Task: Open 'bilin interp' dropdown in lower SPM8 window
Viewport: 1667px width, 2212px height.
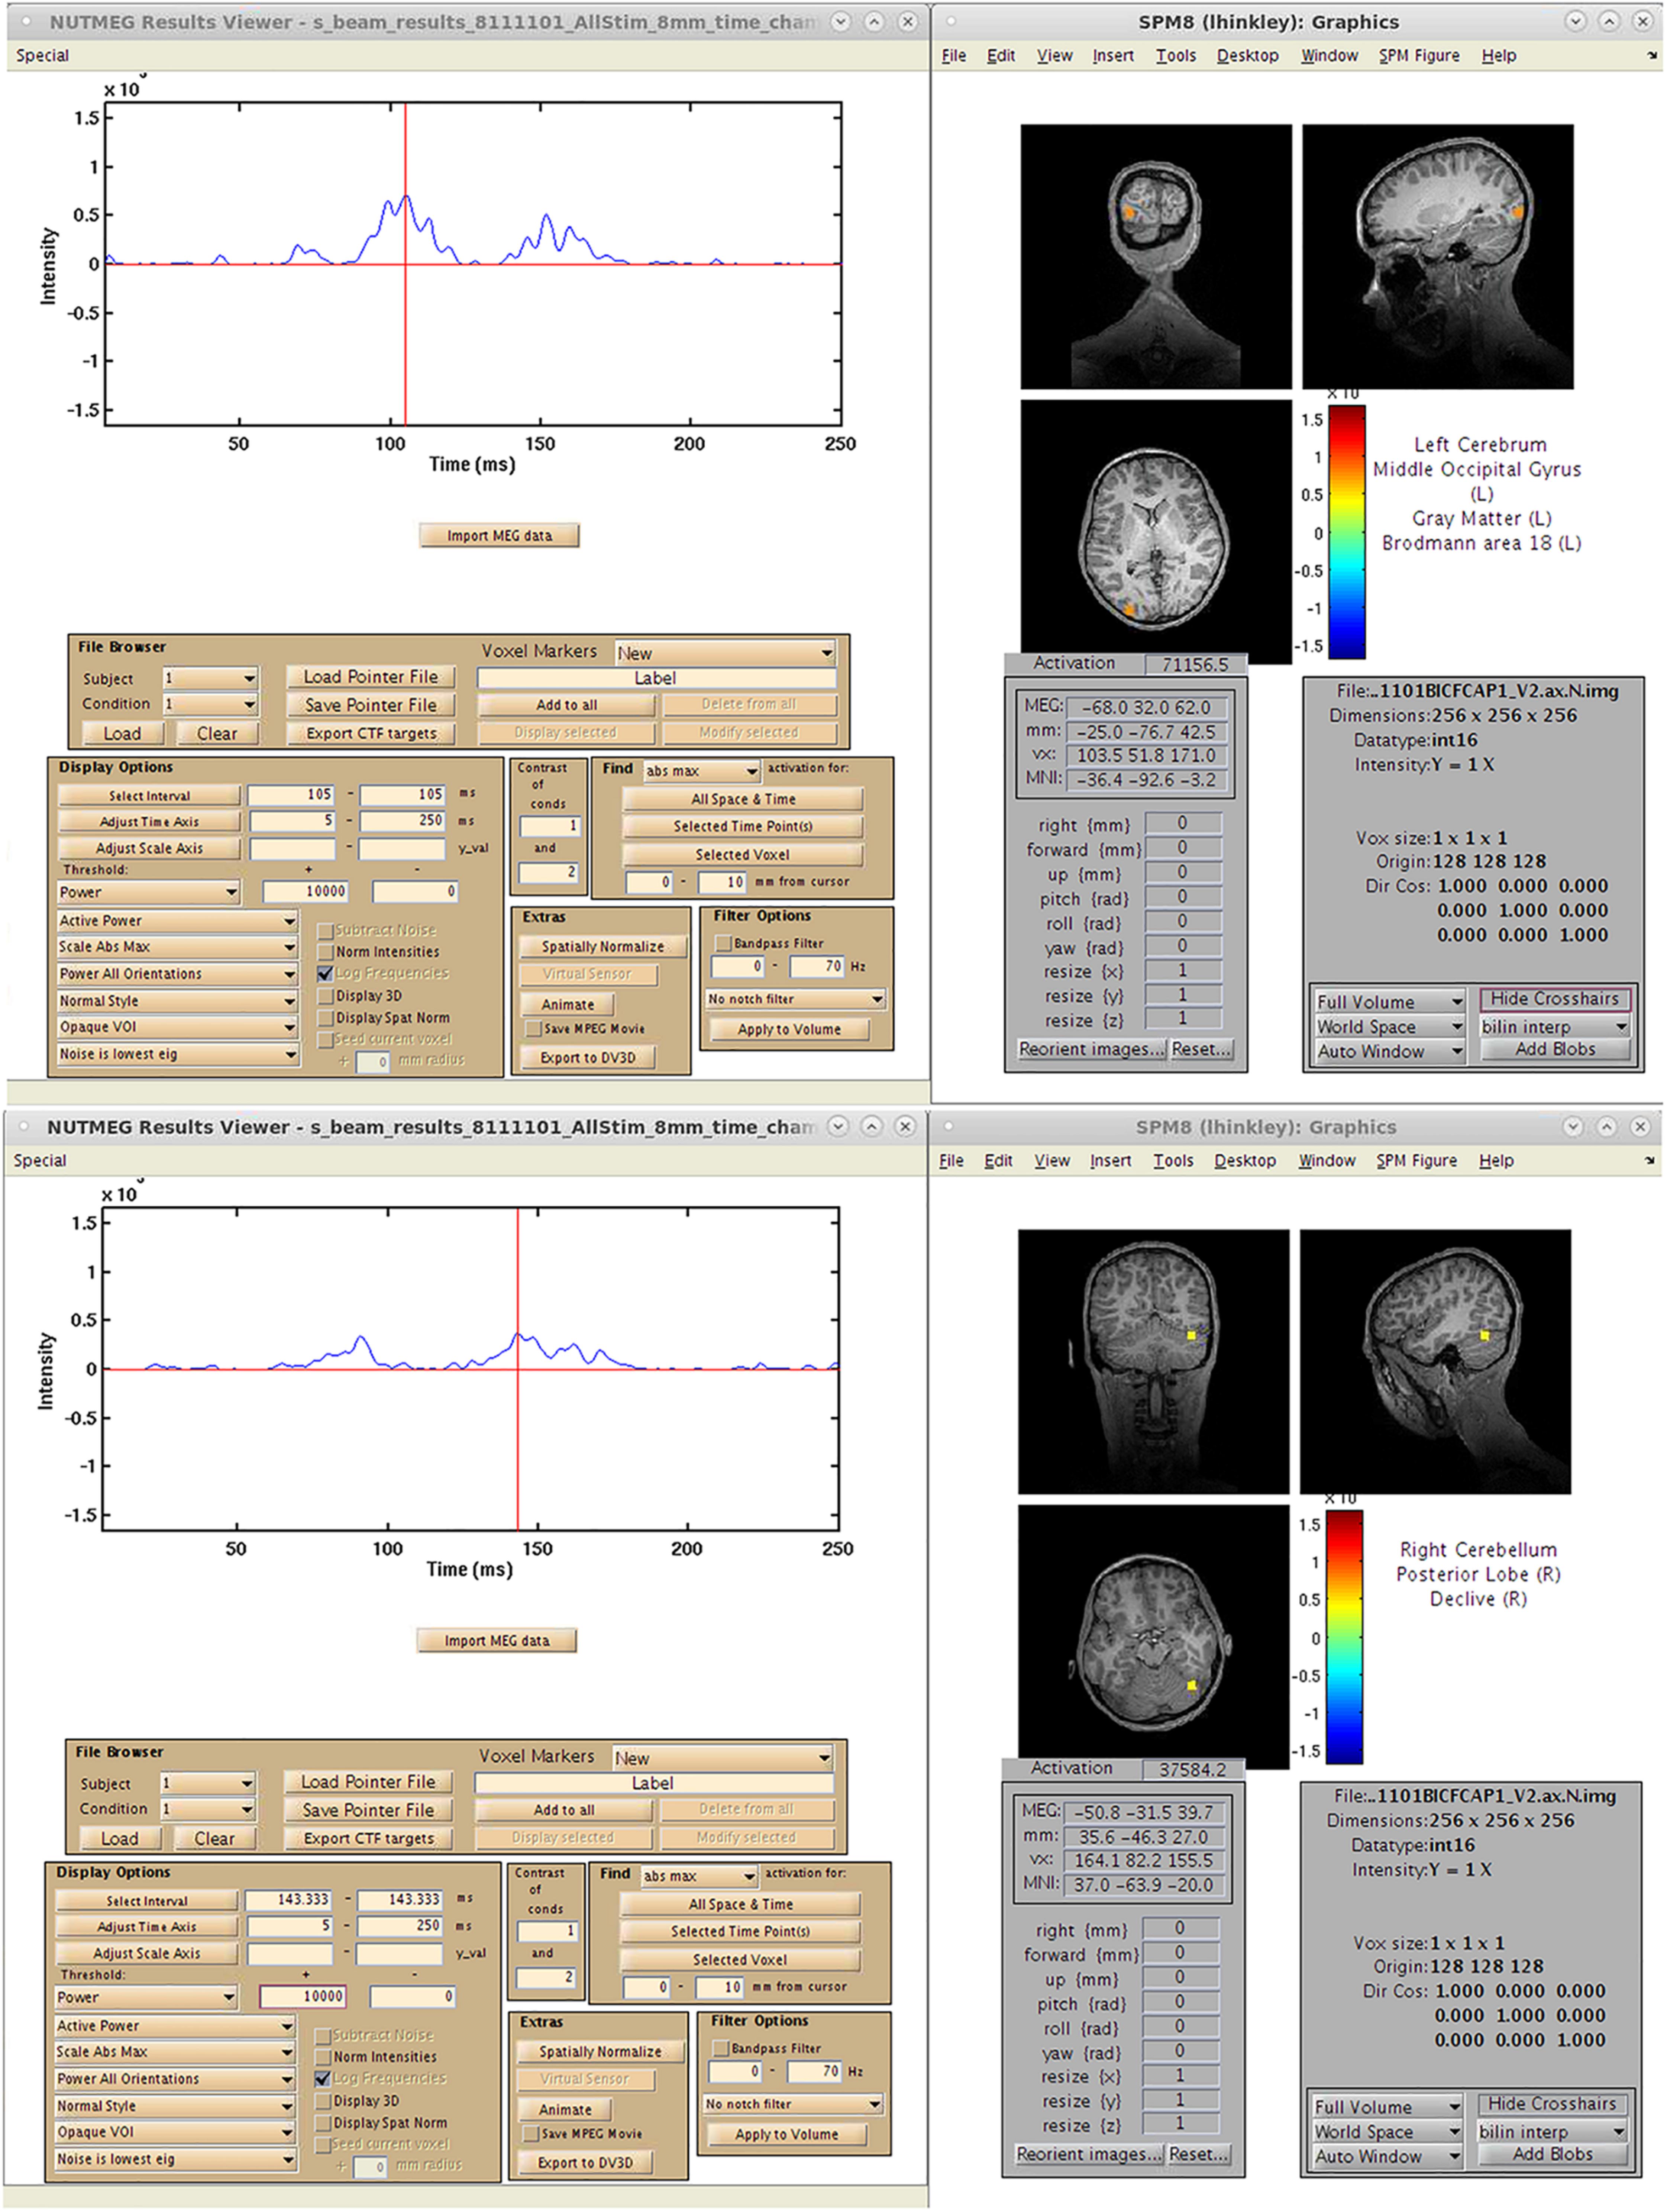Action: coord(1552,2132)
